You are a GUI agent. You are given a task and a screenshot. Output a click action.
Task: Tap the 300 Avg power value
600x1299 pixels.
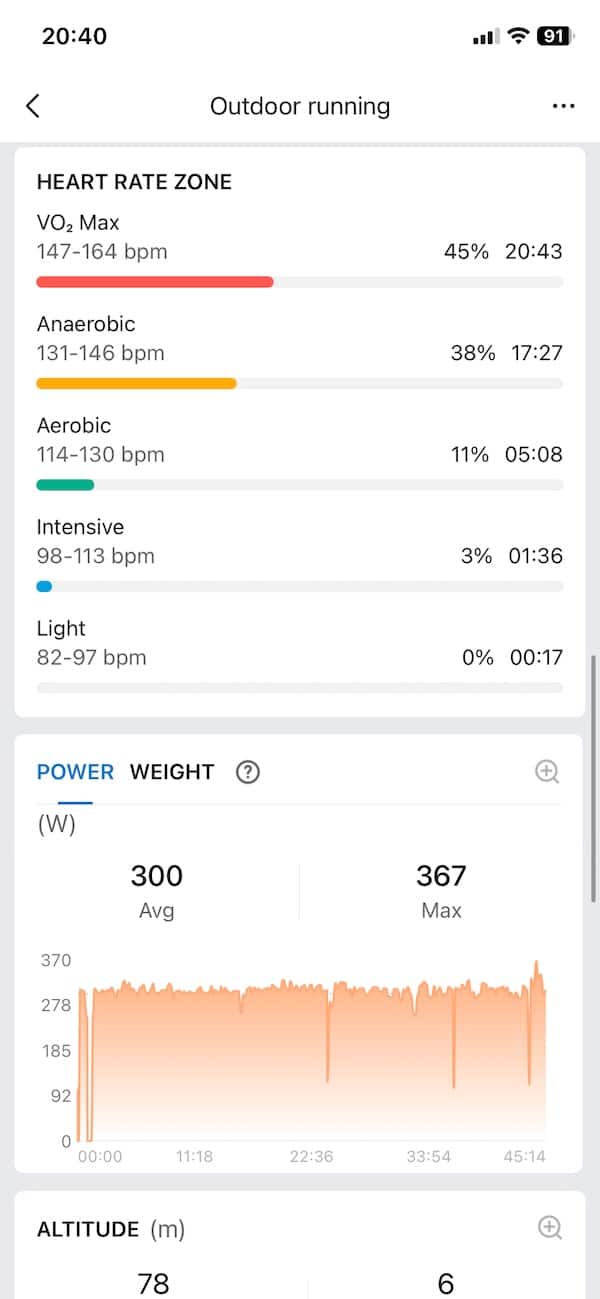tap(157, 876)
